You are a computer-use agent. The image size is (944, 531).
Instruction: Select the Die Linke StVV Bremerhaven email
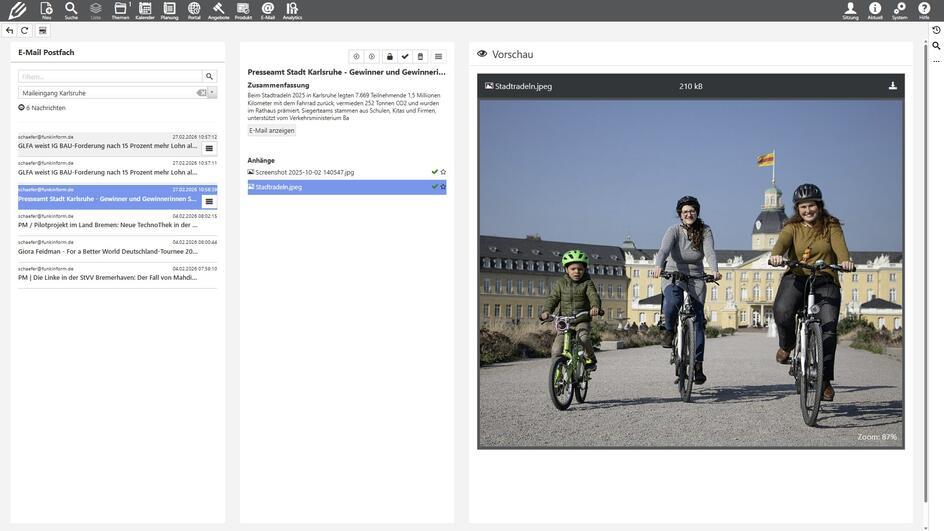pyautogui.click(x=117, y=274)
